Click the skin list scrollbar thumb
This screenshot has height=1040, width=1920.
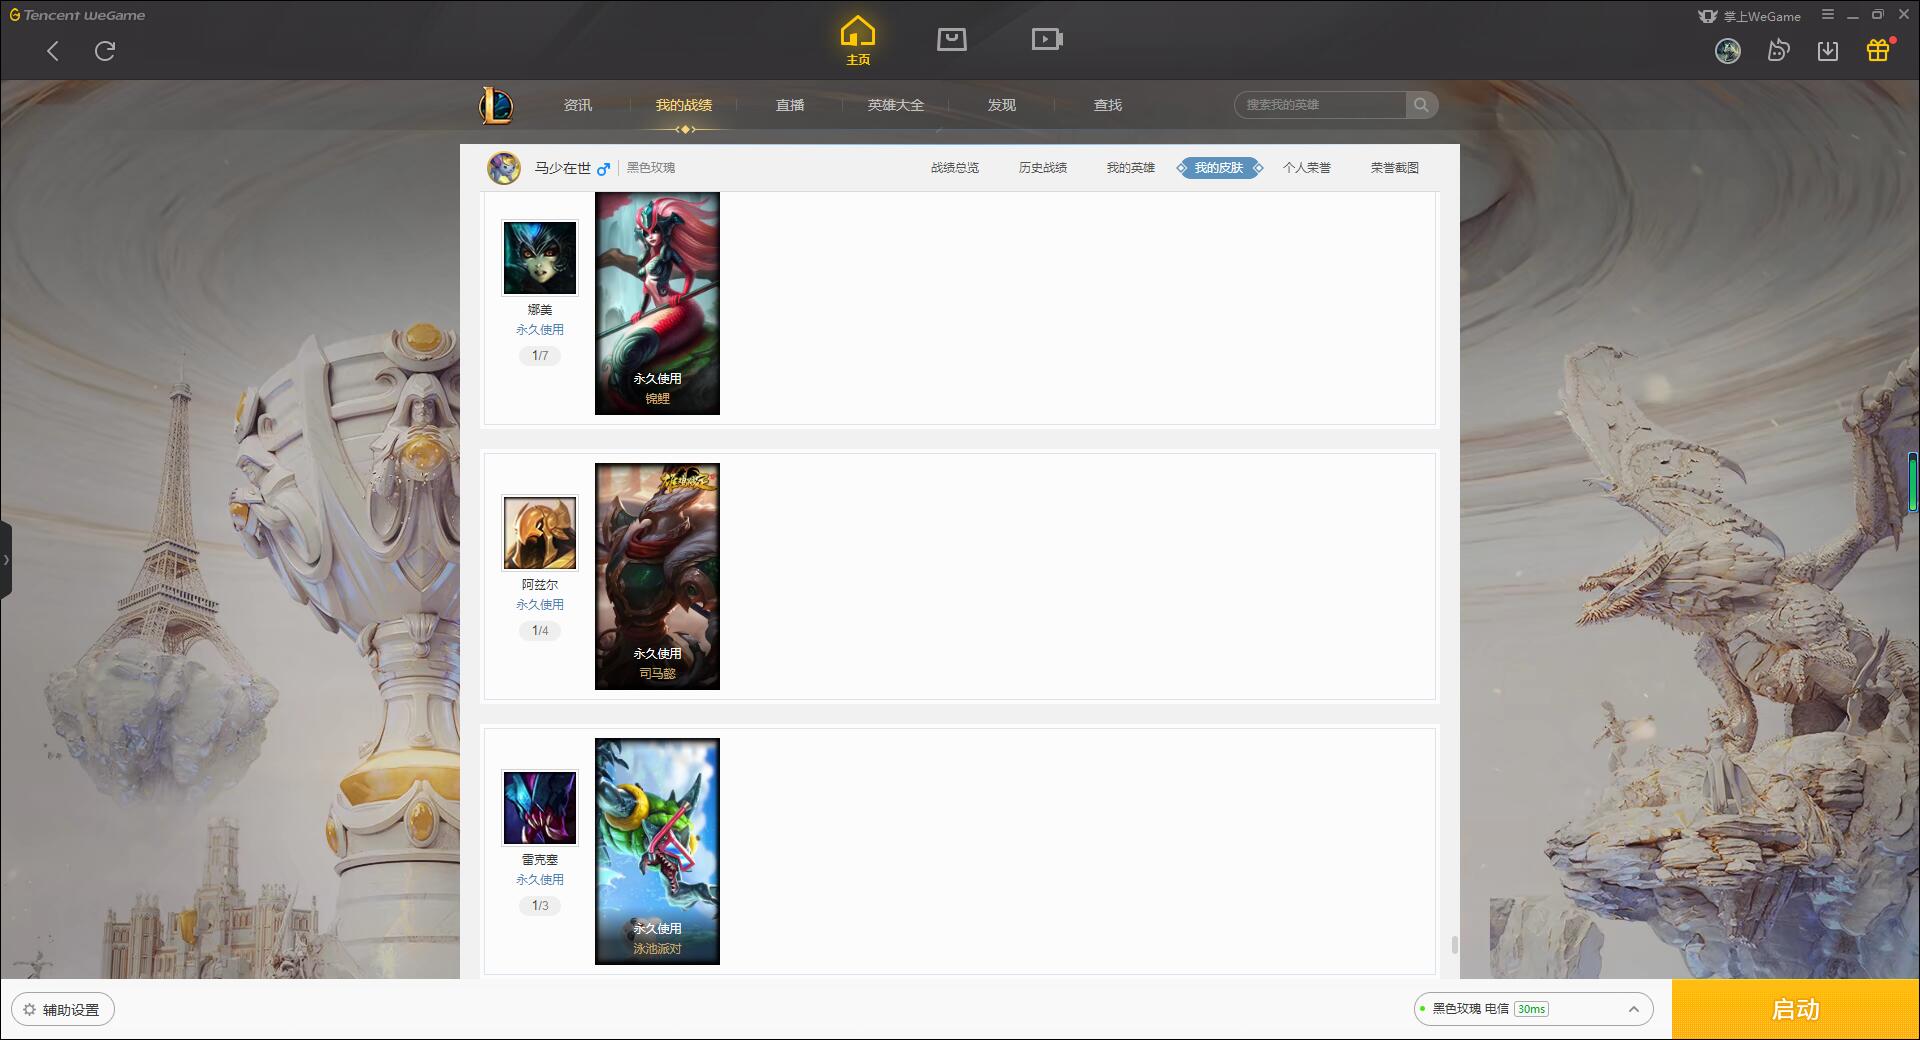click(1454, 945)
